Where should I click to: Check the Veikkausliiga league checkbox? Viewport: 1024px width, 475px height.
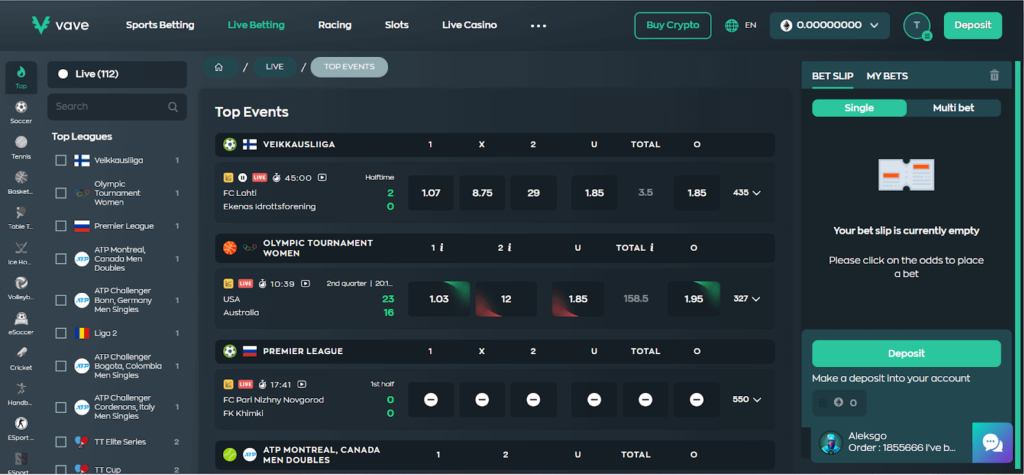[61, 160]
